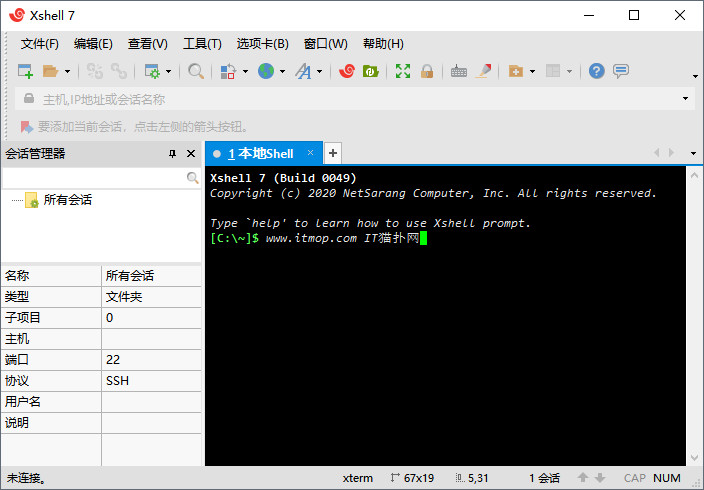This screenshot has width=704, height=490.
Task: Add a new tab with plus button
Action: click(333, 153)
